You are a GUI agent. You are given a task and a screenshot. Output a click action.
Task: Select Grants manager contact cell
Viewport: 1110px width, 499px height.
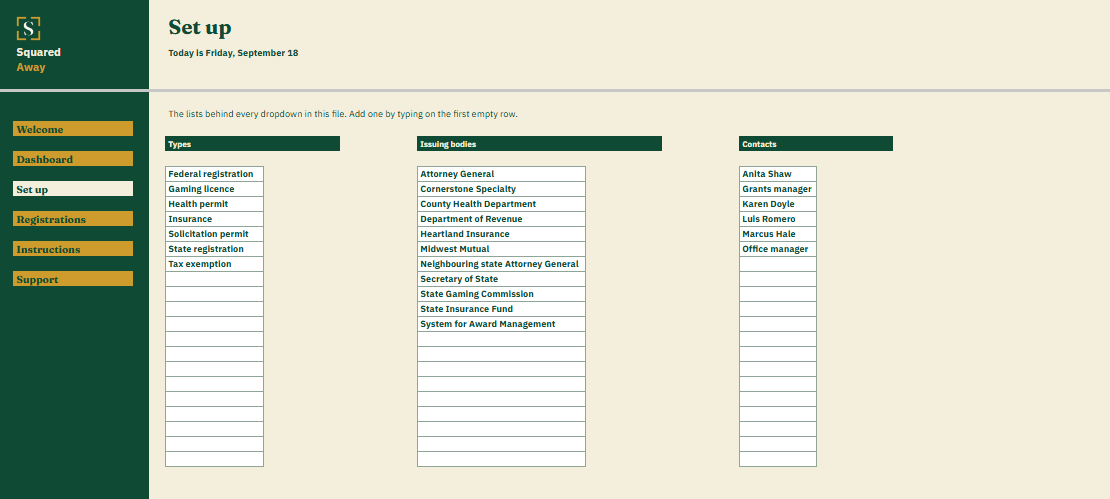click(778, 189)
